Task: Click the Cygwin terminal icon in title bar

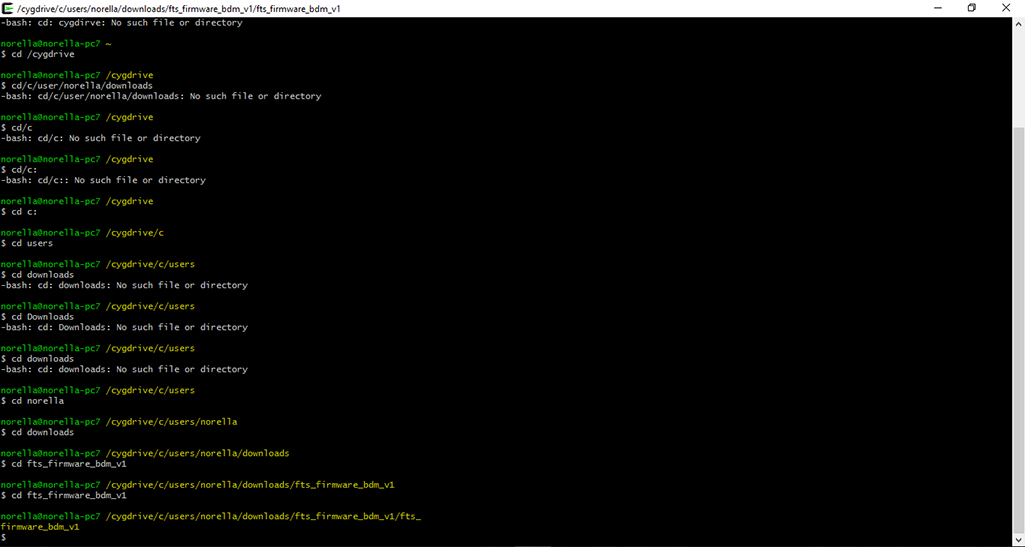Action: 8,8
